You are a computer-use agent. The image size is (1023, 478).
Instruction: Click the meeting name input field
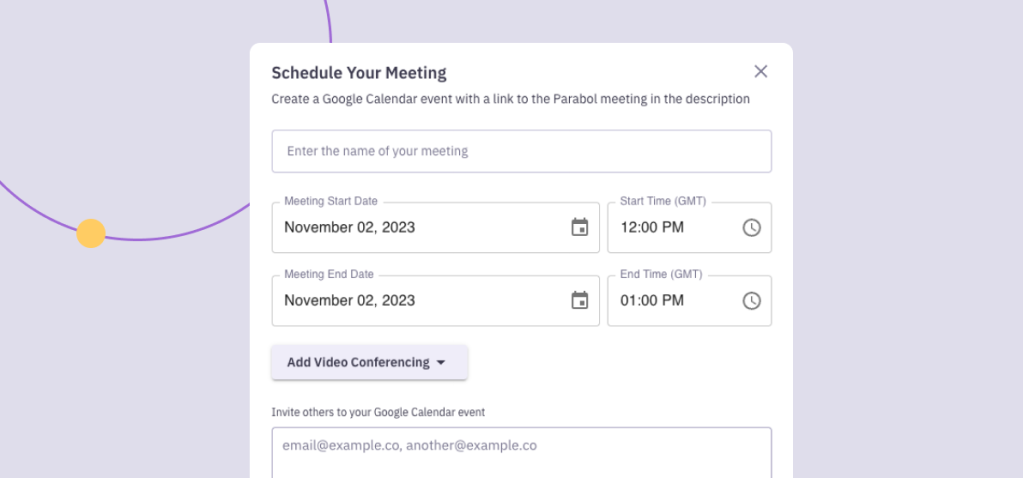(x=522, y=151)
